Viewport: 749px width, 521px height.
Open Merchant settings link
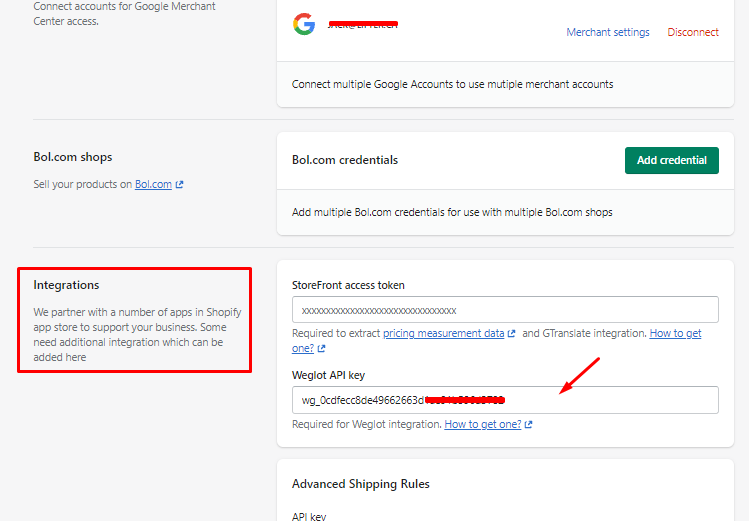608,32
